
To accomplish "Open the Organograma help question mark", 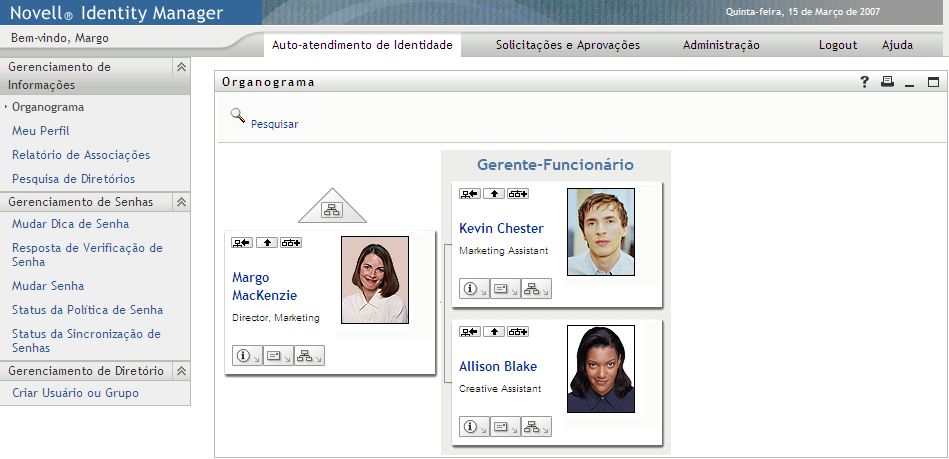I will [x=865, y=82].
